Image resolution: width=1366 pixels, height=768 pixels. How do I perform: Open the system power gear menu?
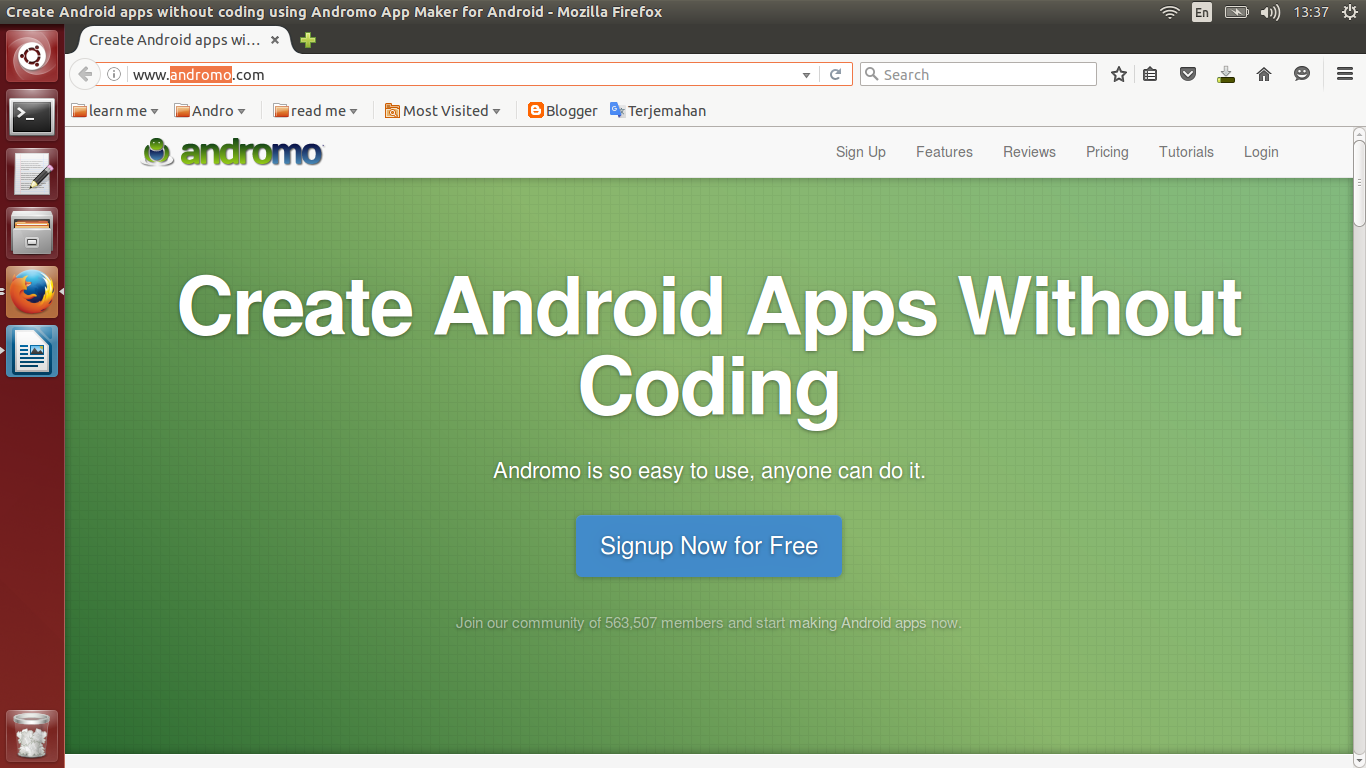click(1349, 12)
